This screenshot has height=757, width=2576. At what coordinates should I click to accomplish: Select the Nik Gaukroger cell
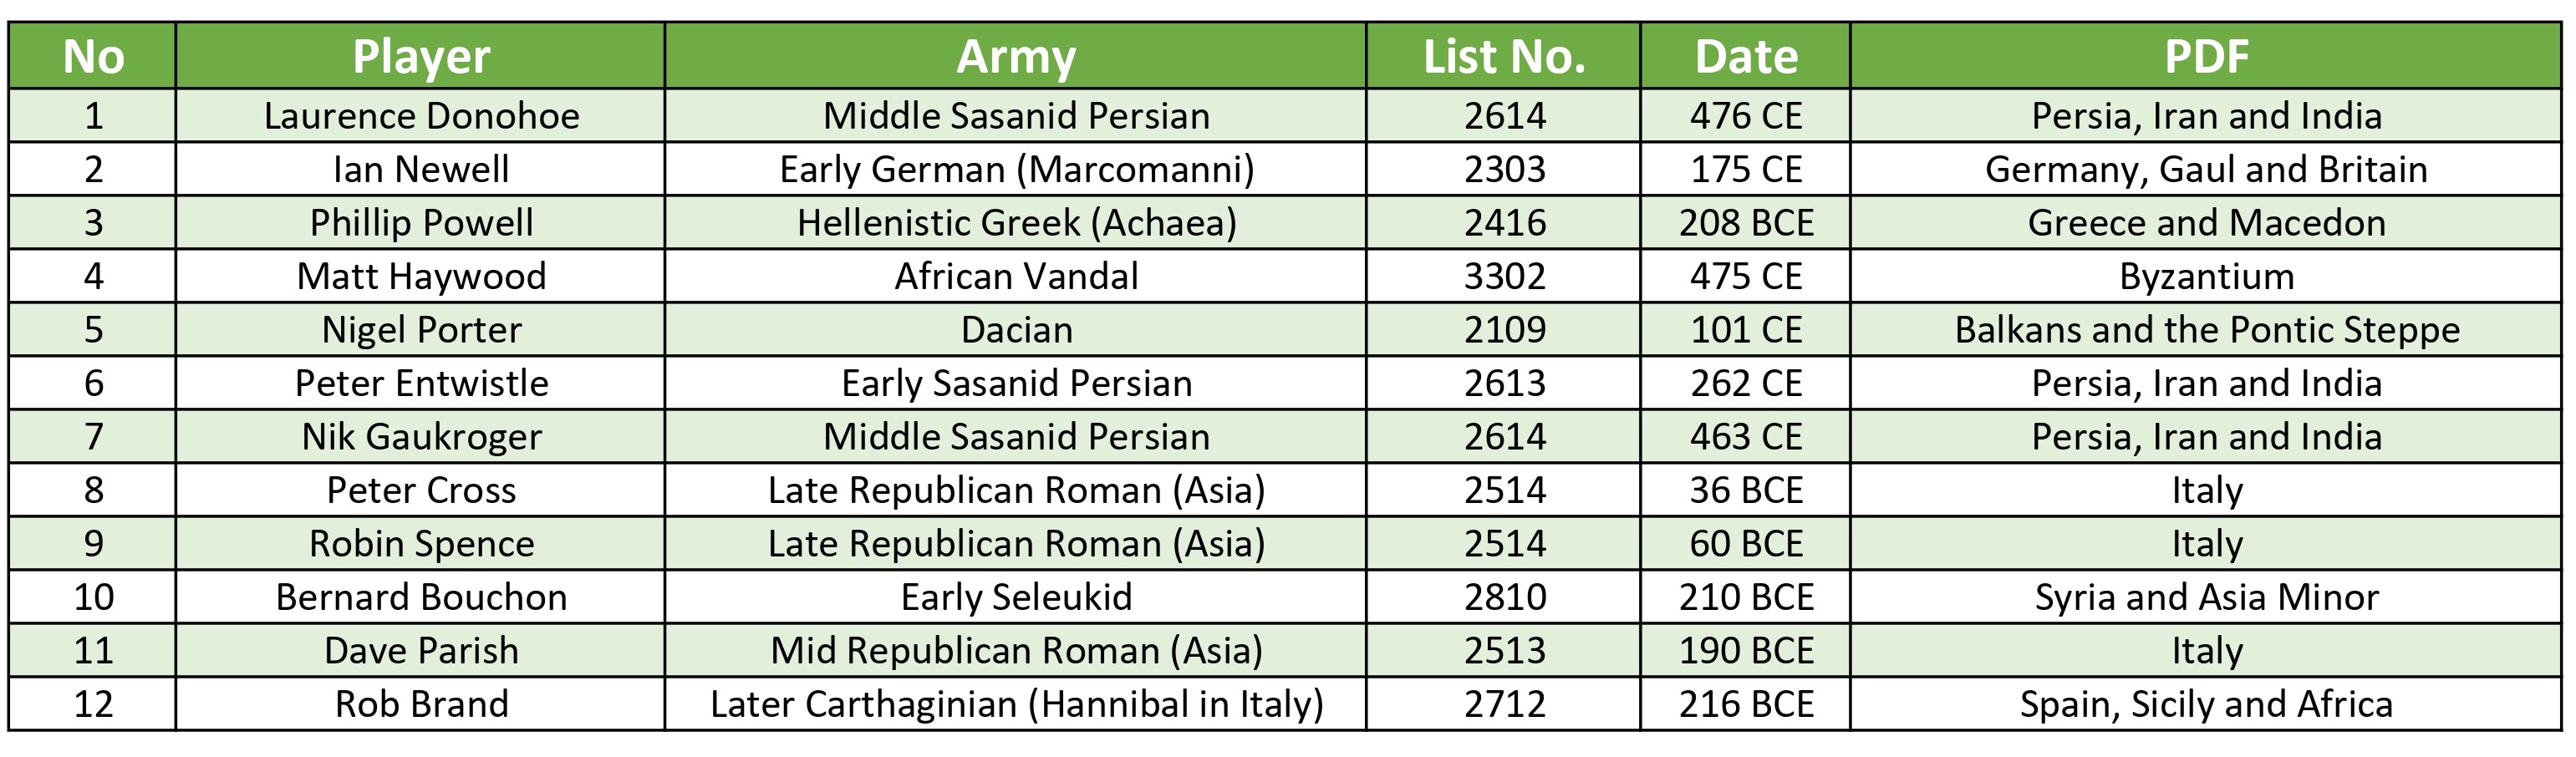(421, 437)
